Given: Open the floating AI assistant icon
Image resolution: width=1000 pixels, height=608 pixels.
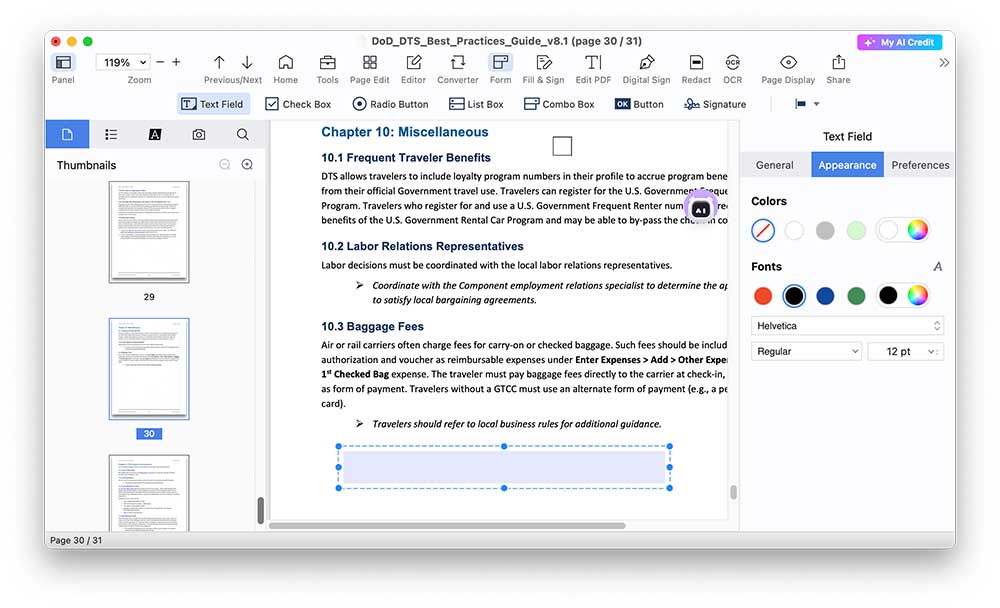Looking at the screenshot, I should [x=701, y=209].
